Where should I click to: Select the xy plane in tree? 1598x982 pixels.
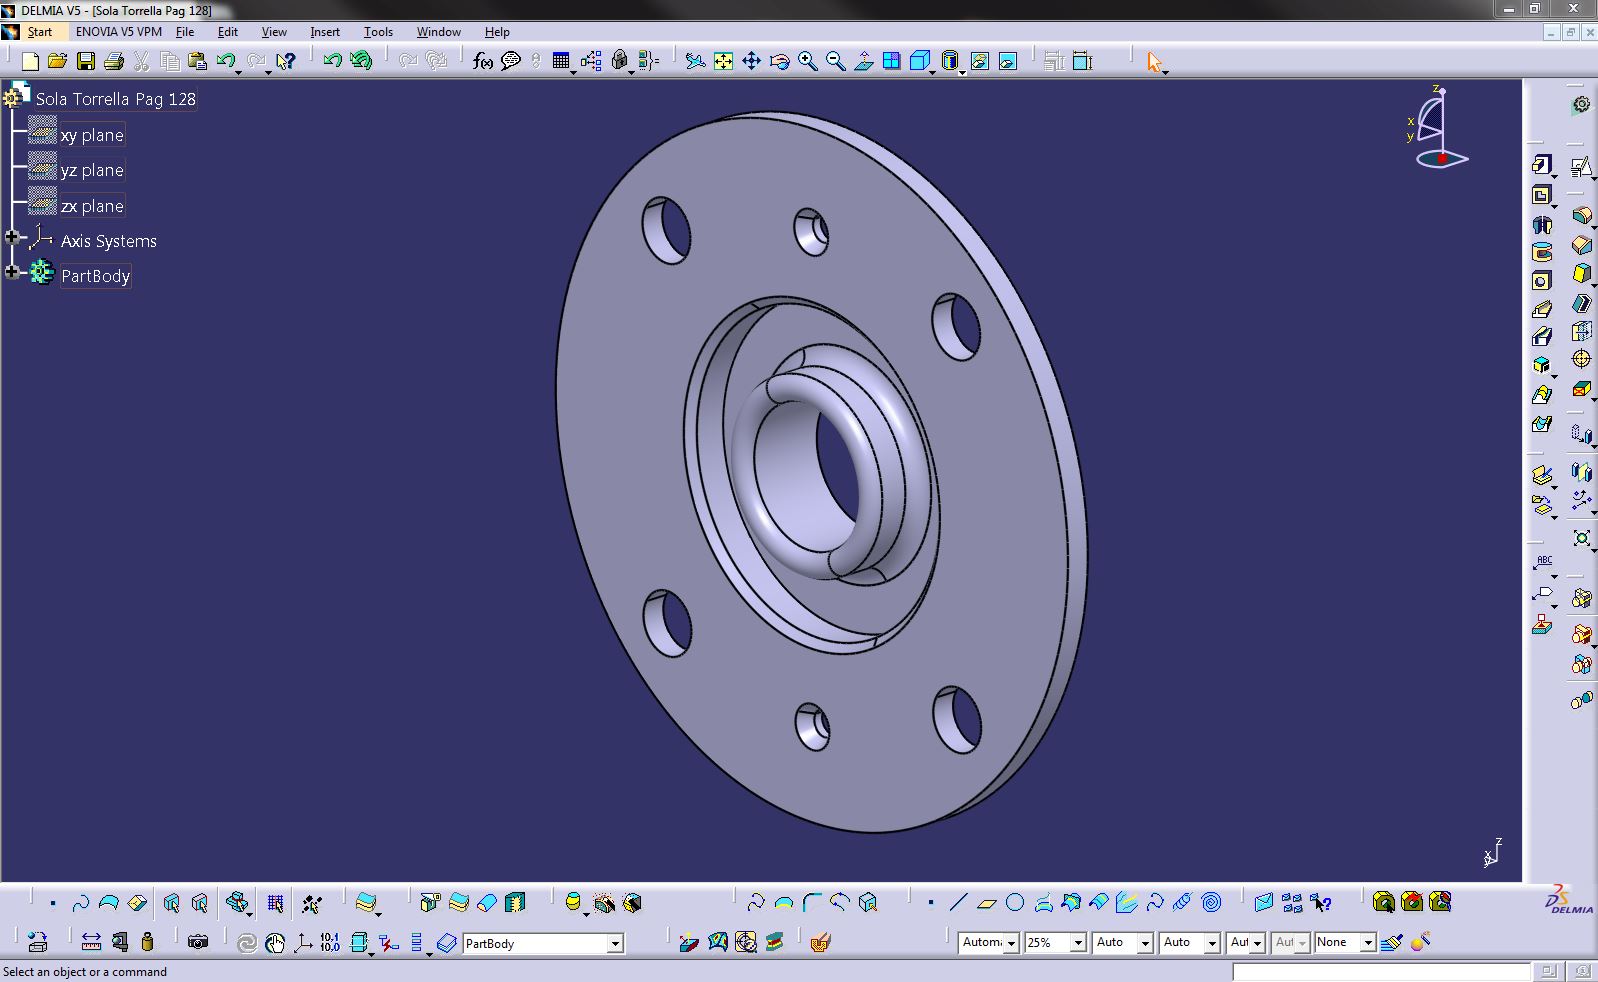pos(92,135)
